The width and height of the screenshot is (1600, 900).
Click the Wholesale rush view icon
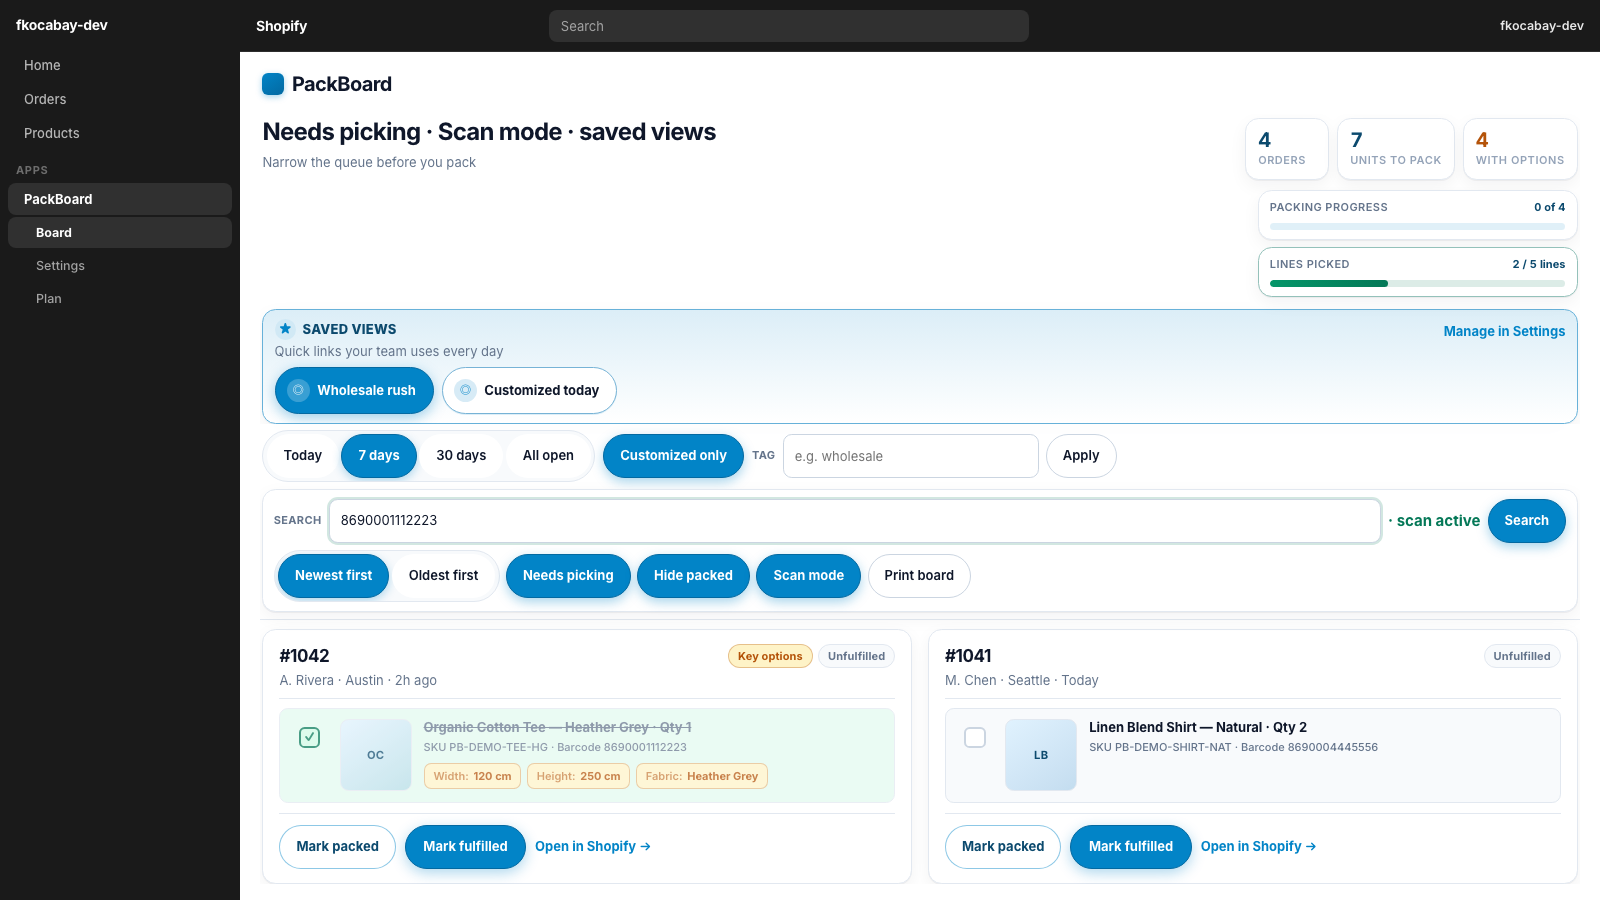click(298, 390)
